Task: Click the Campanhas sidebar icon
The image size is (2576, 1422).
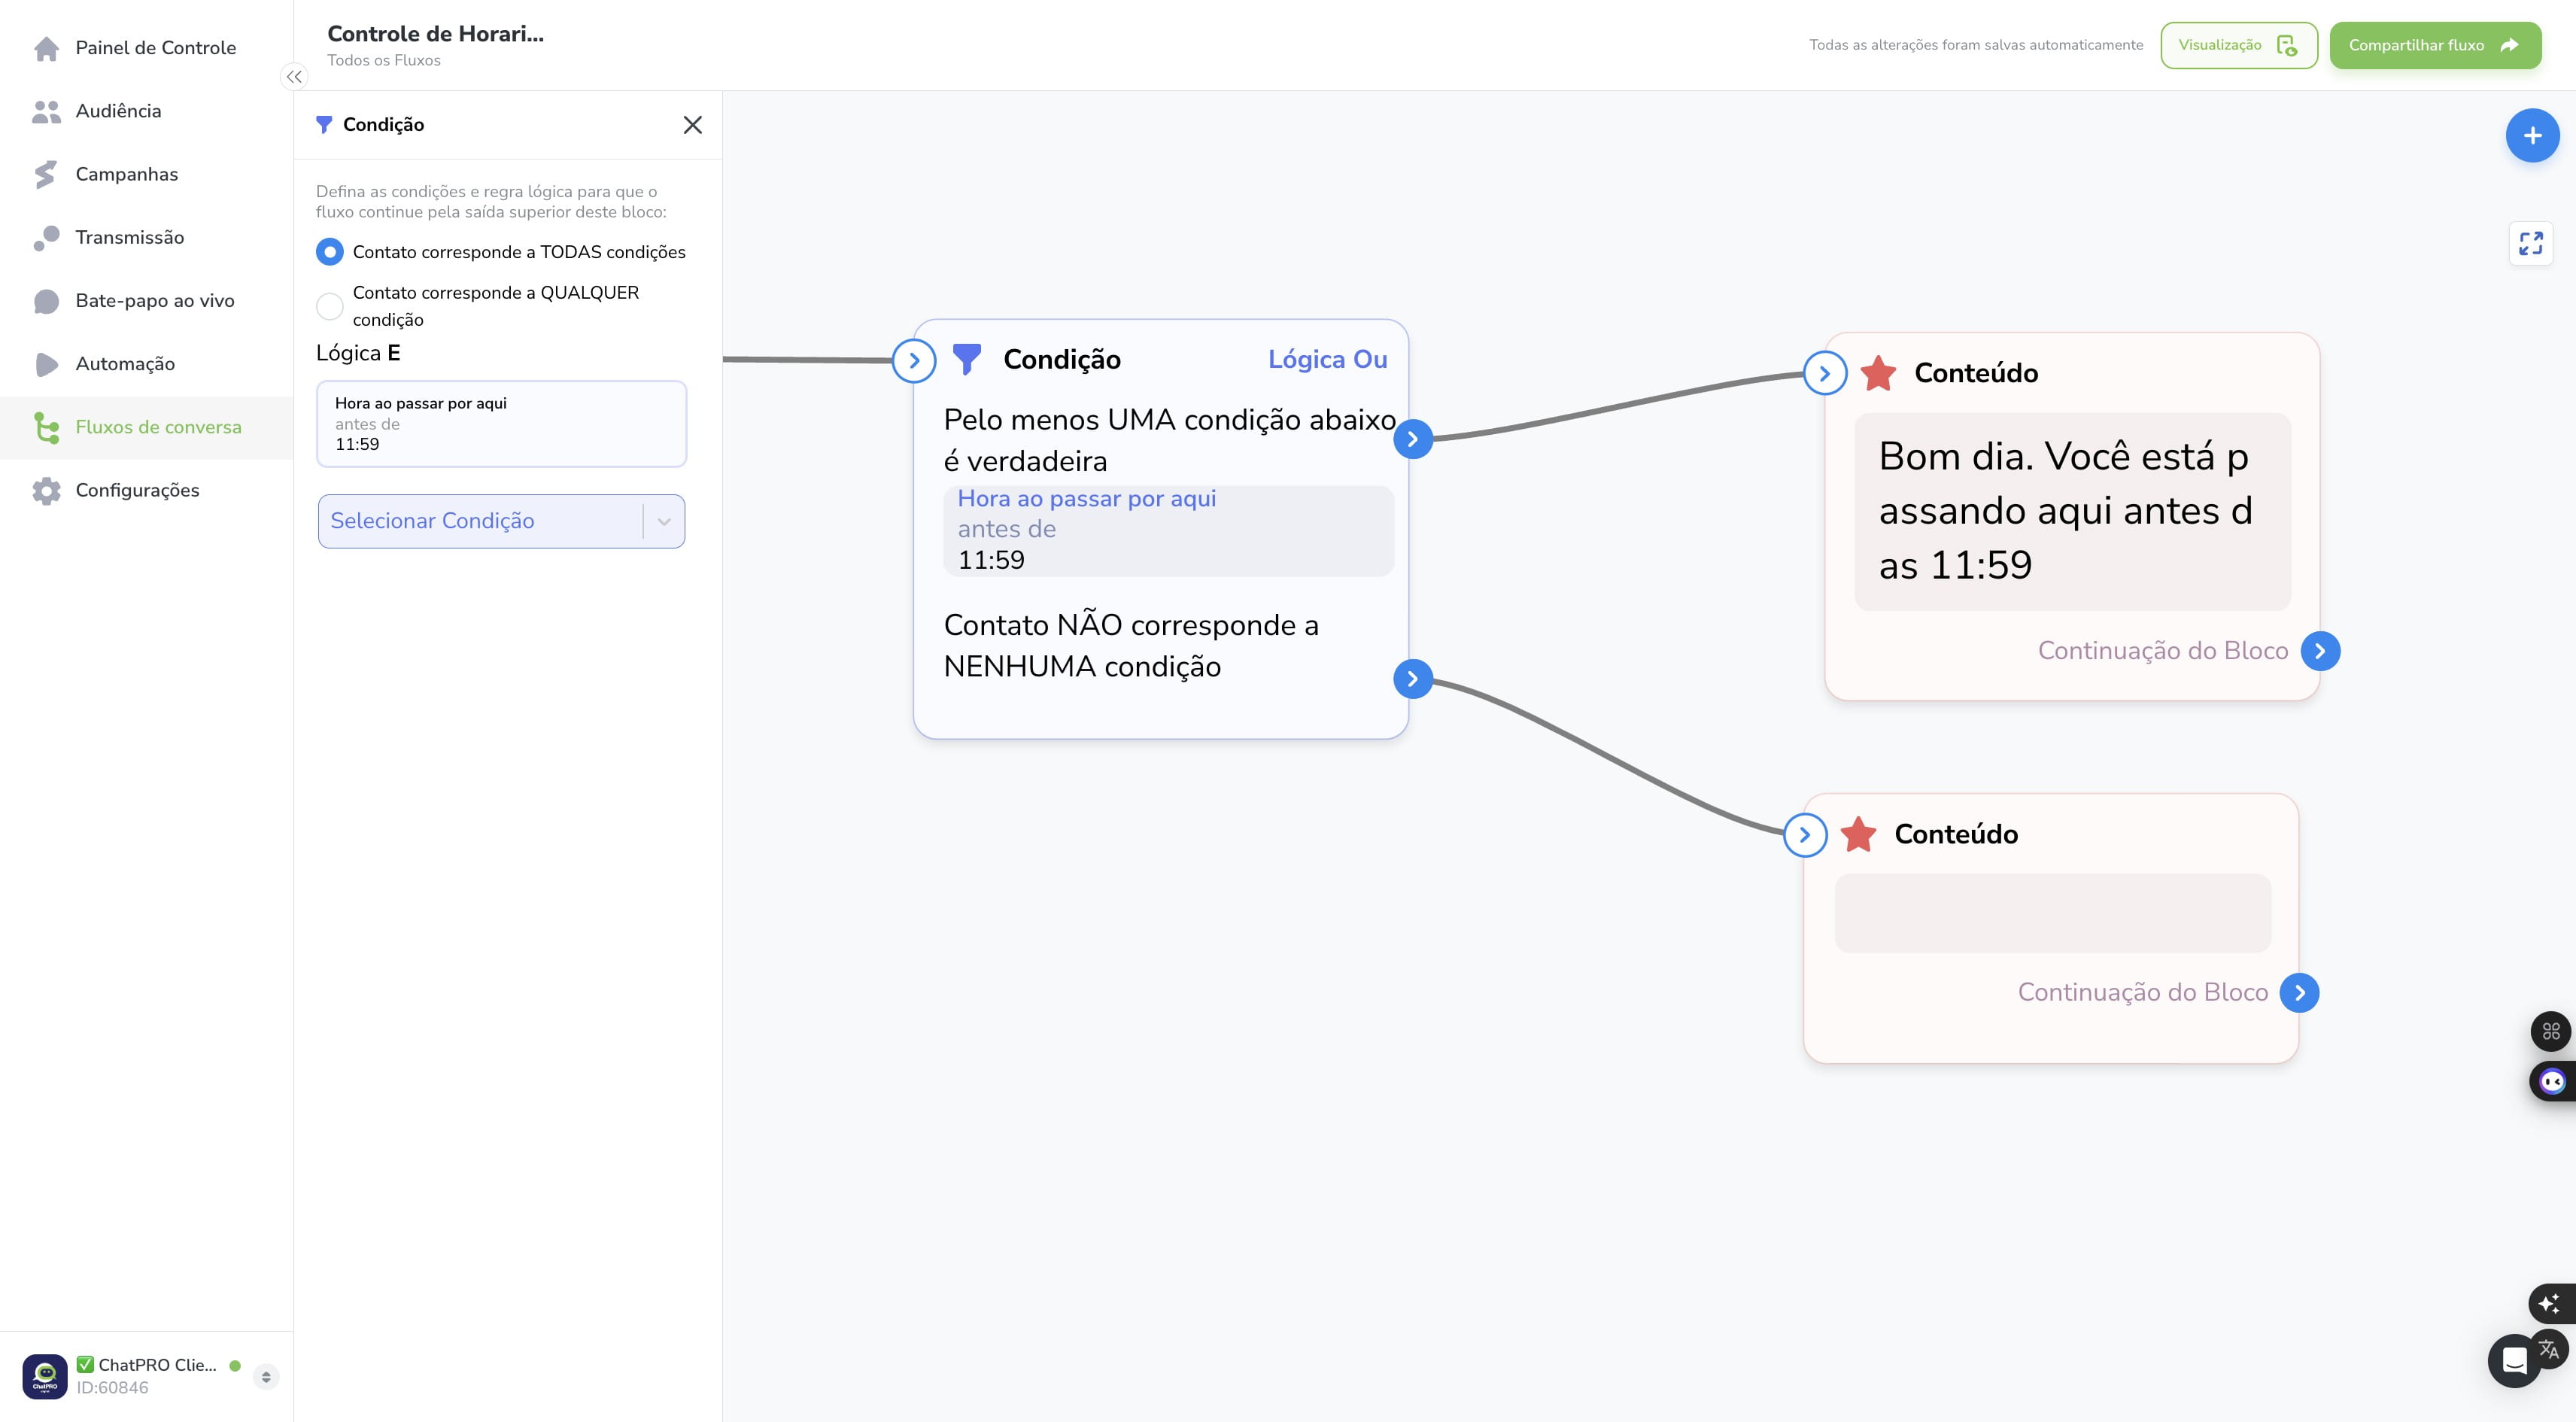Action: [x=45, y=174]
